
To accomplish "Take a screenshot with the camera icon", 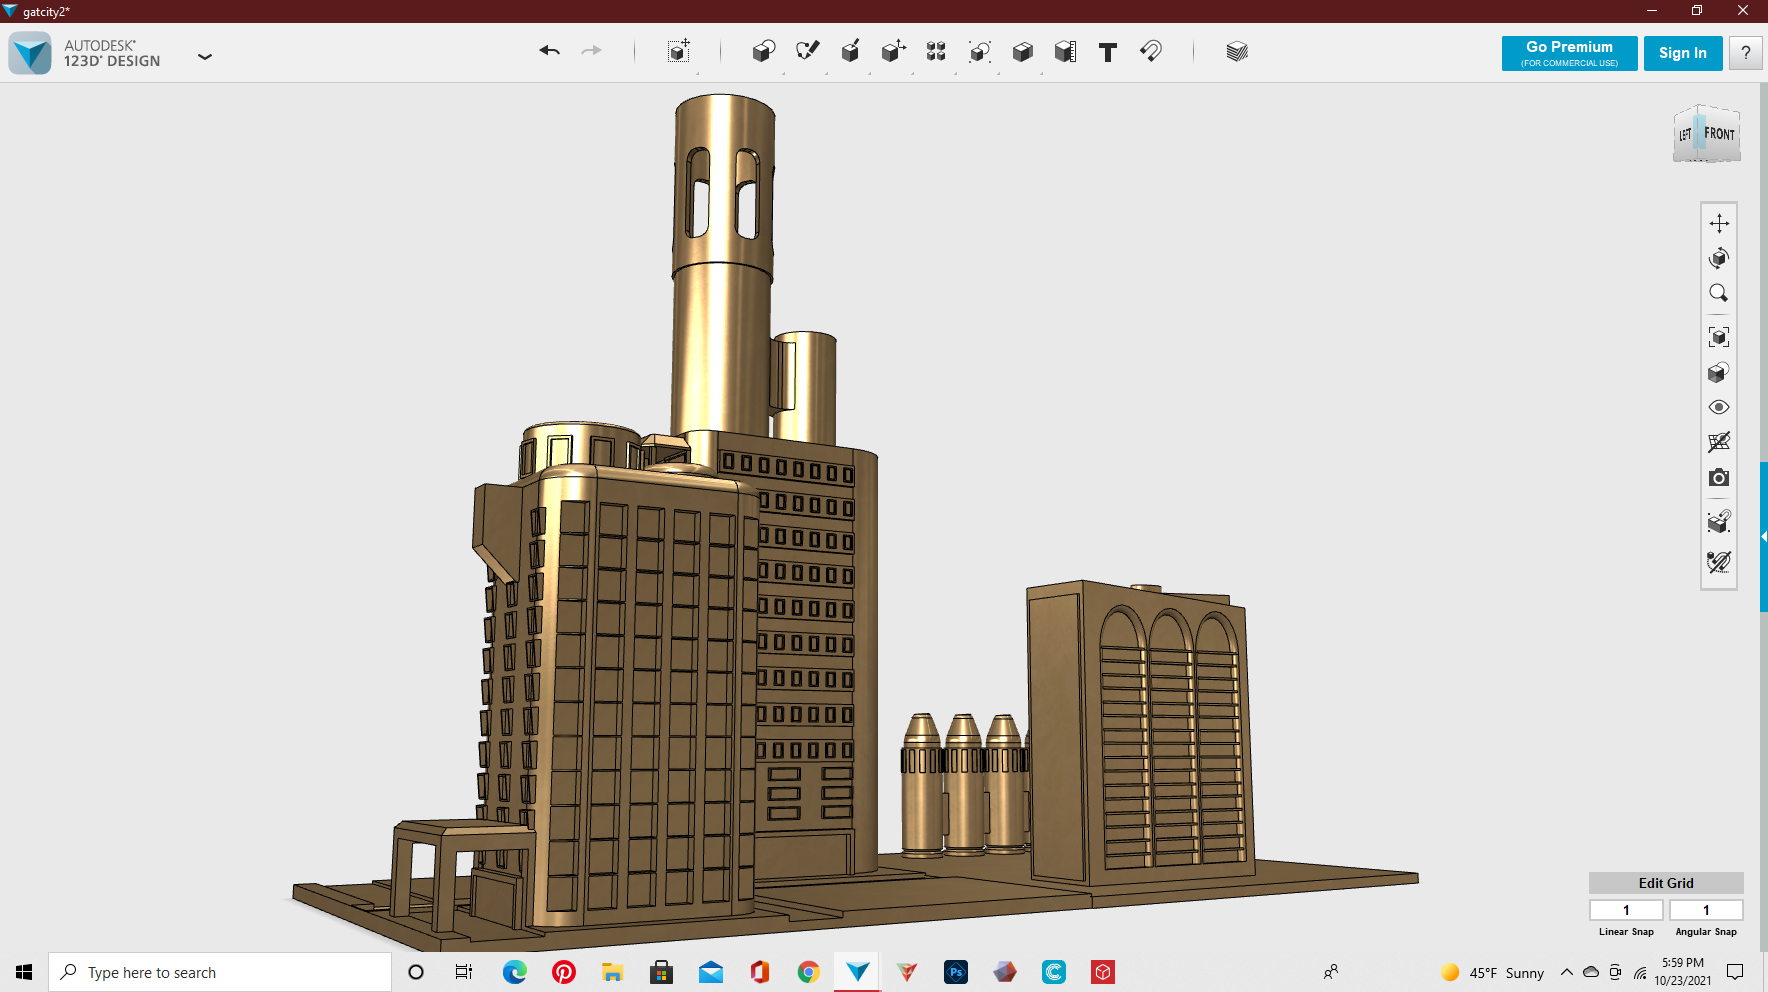I will 1719,478.
